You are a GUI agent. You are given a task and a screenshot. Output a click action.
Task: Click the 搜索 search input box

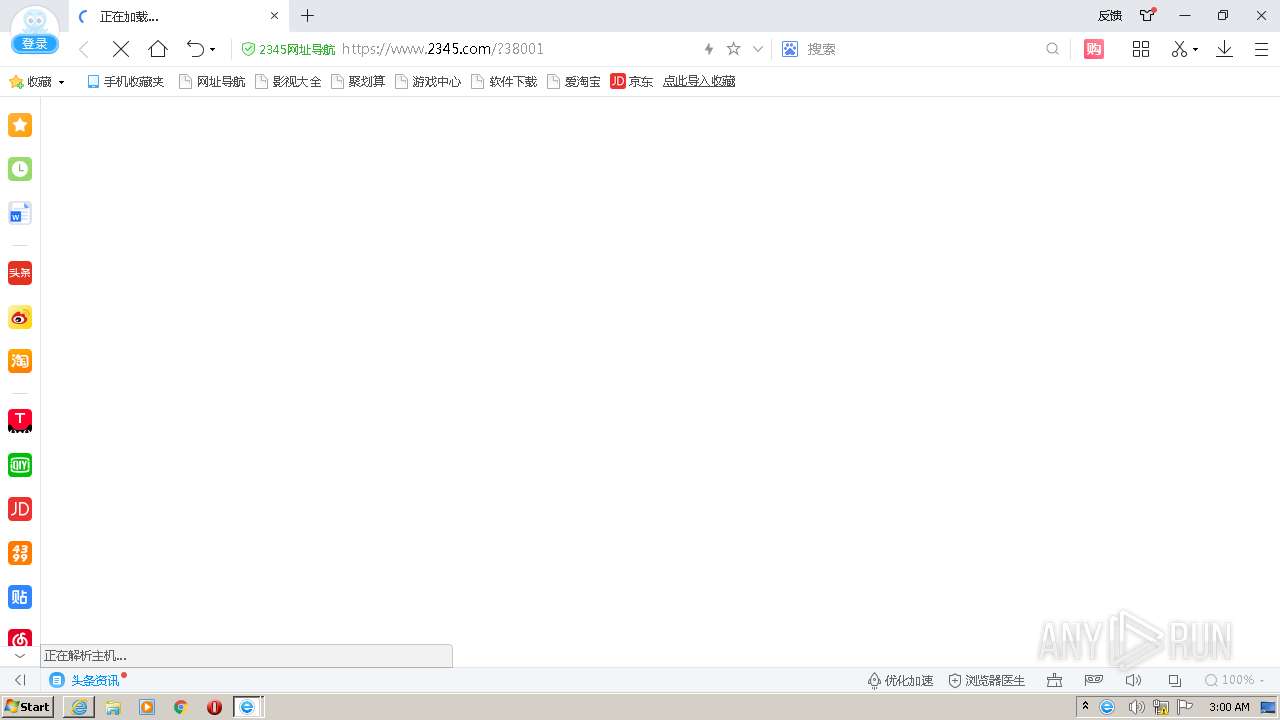(920, 49)
